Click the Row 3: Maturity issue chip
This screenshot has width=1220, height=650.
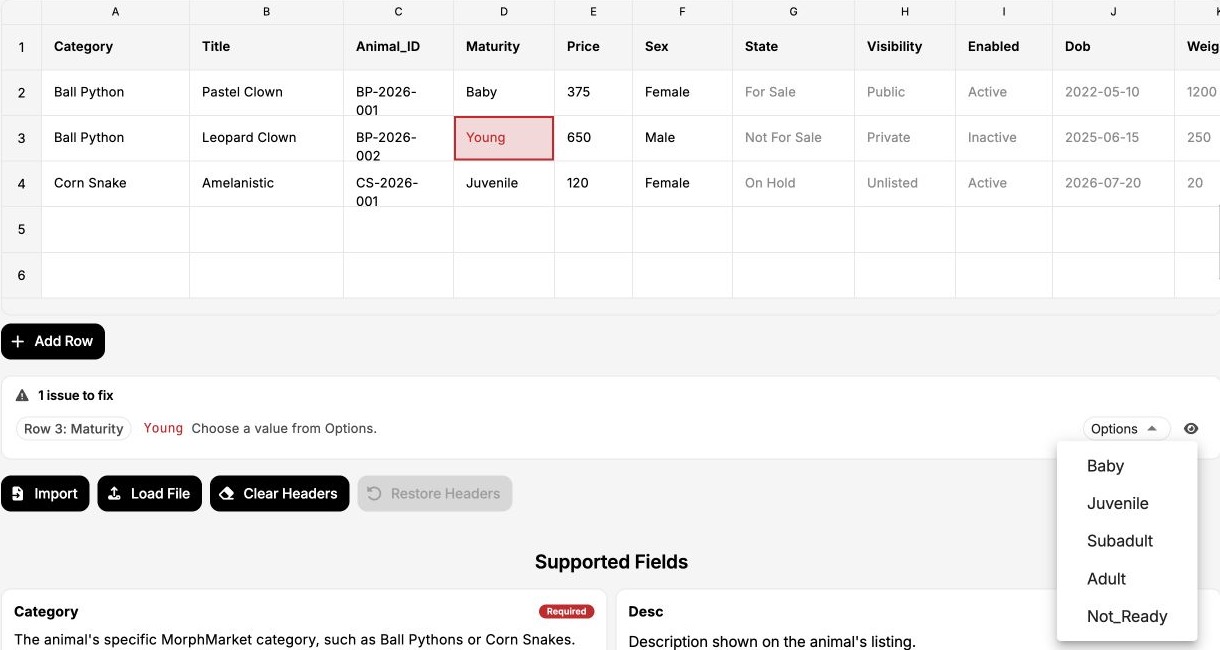coord(74,429)
